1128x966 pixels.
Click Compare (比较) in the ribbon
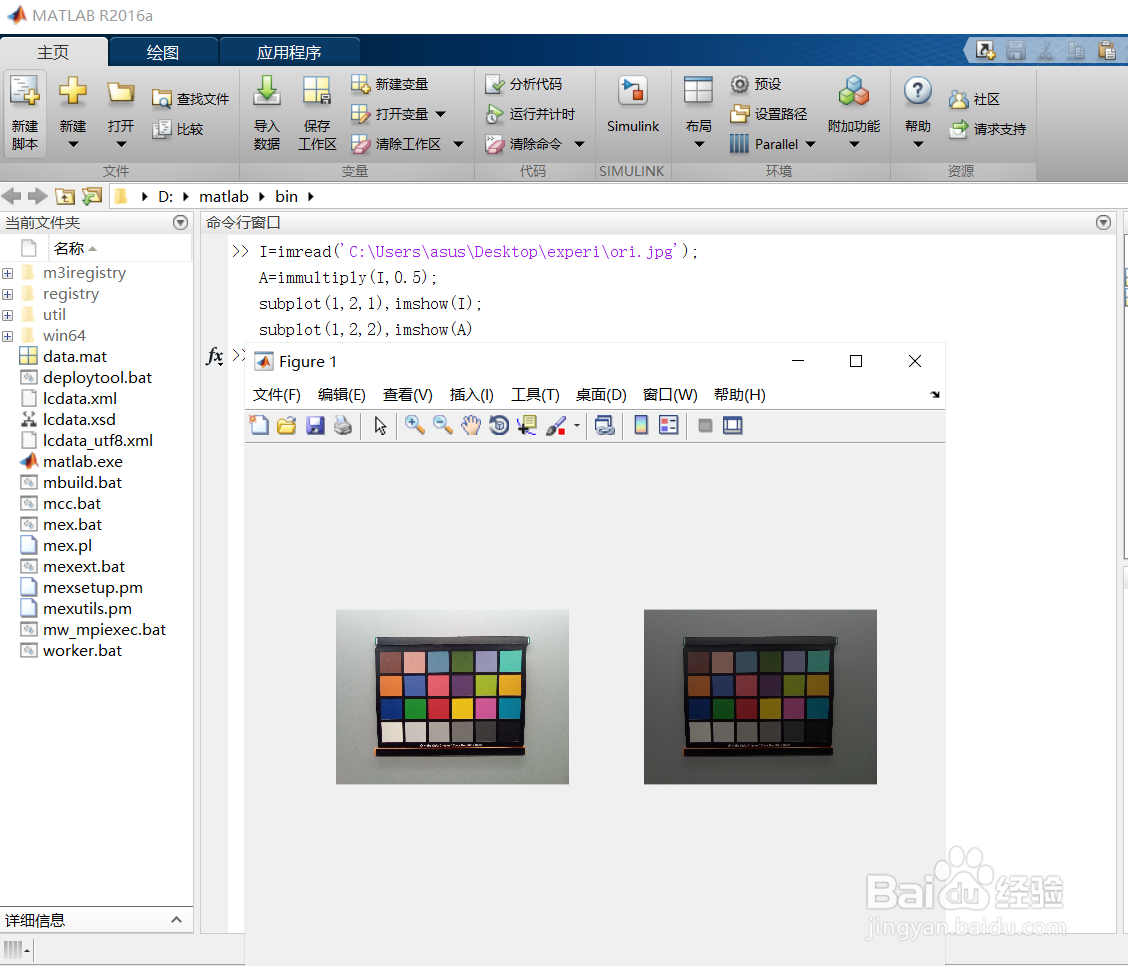point(178,129)
